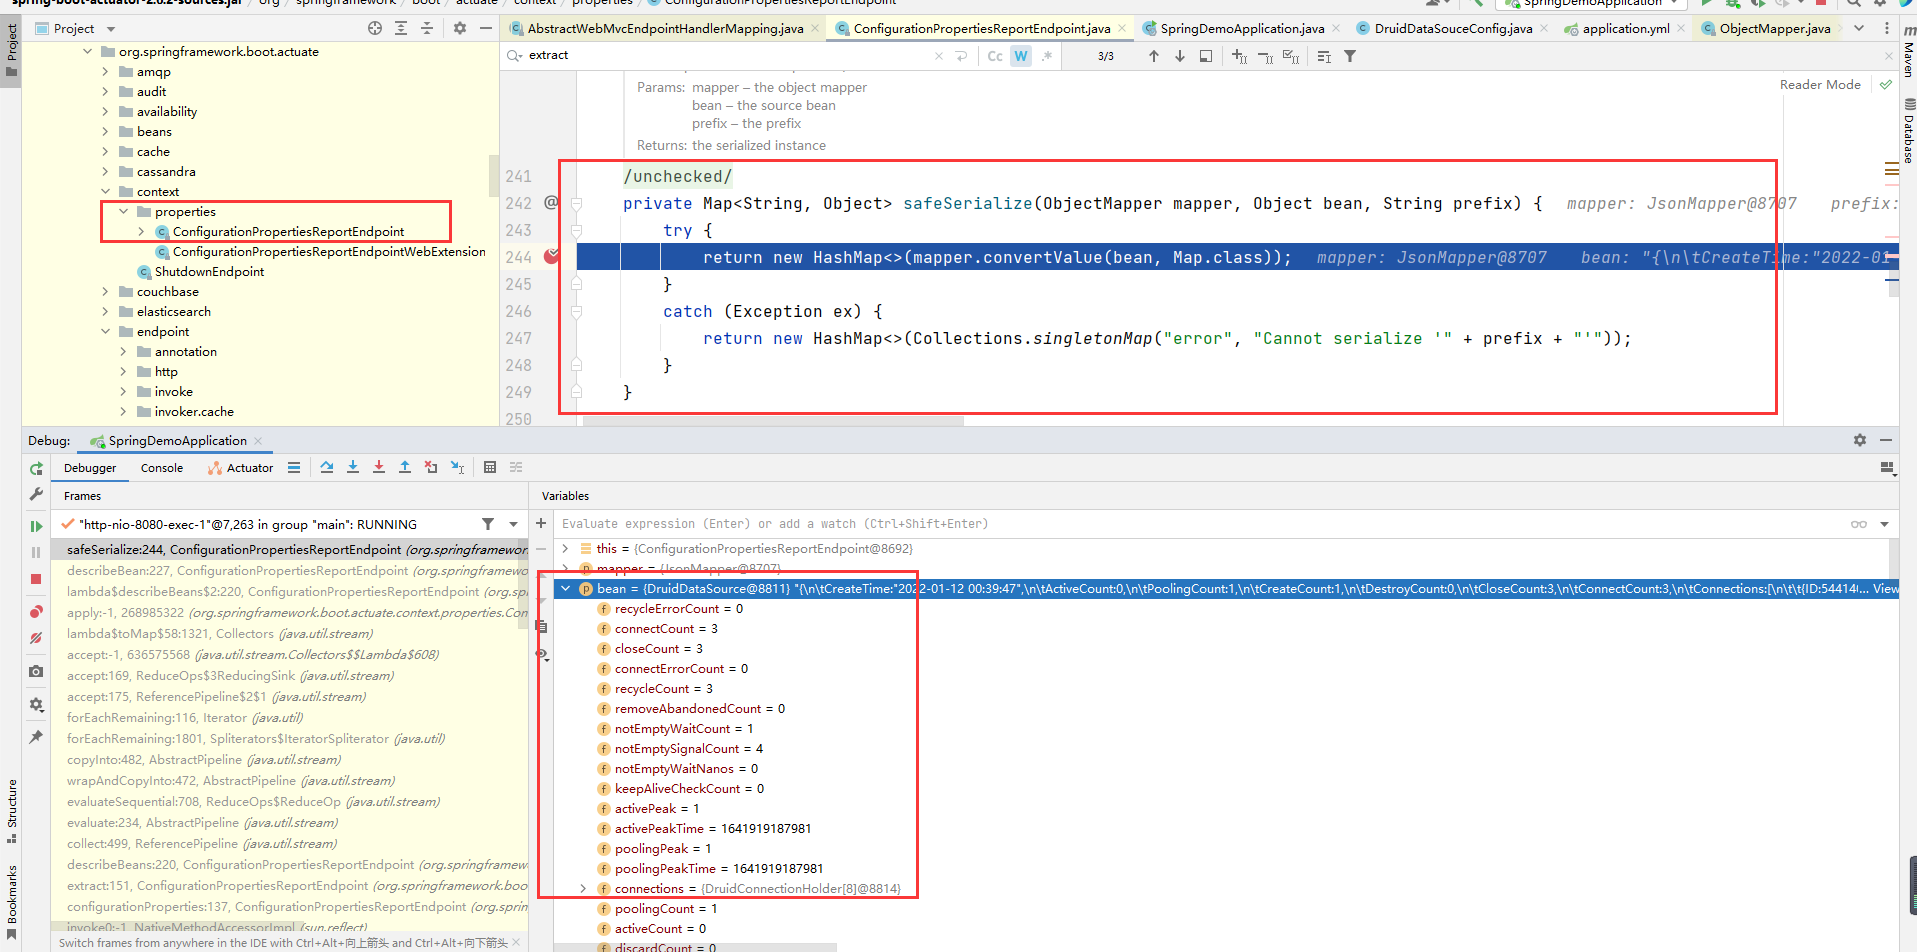Open the SpringDemoApplication.java editor tab

click(x=1242, y=29)
